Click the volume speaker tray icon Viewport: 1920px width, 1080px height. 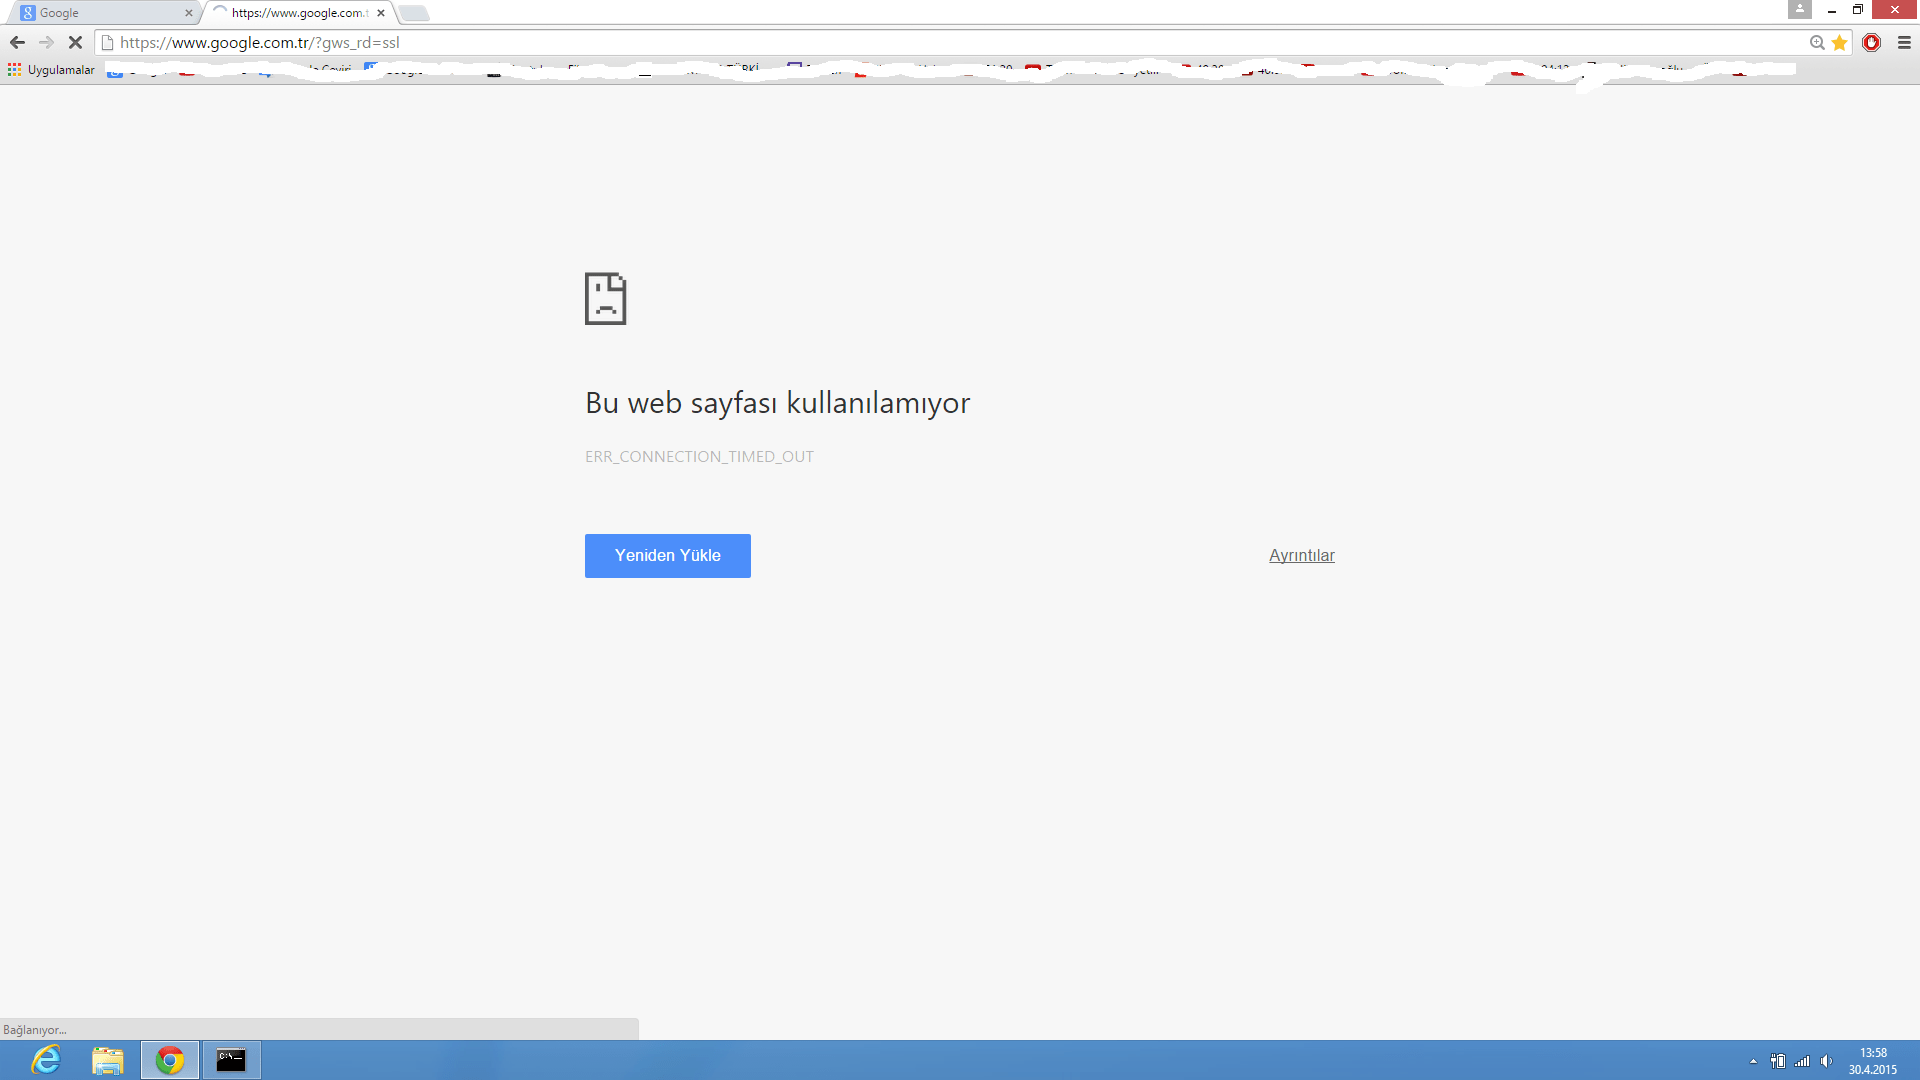pos(1826,1061)
